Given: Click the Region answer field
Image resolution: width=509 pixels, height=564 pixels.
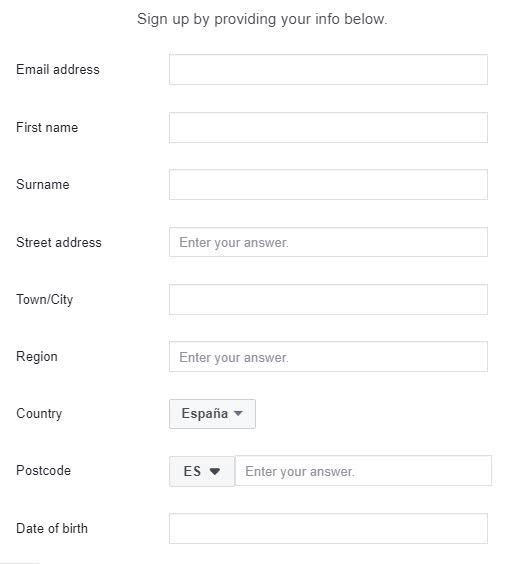Looking at the screenshot, I should point(328,357).
